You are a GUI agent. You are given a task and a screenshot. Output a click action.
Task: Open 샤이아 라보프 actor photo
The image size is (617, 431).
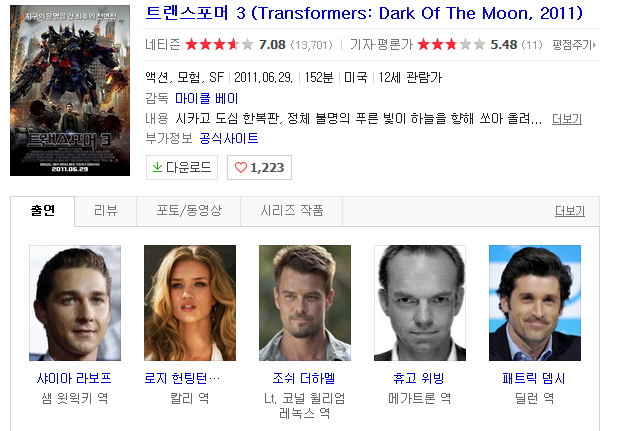[75, 303]
